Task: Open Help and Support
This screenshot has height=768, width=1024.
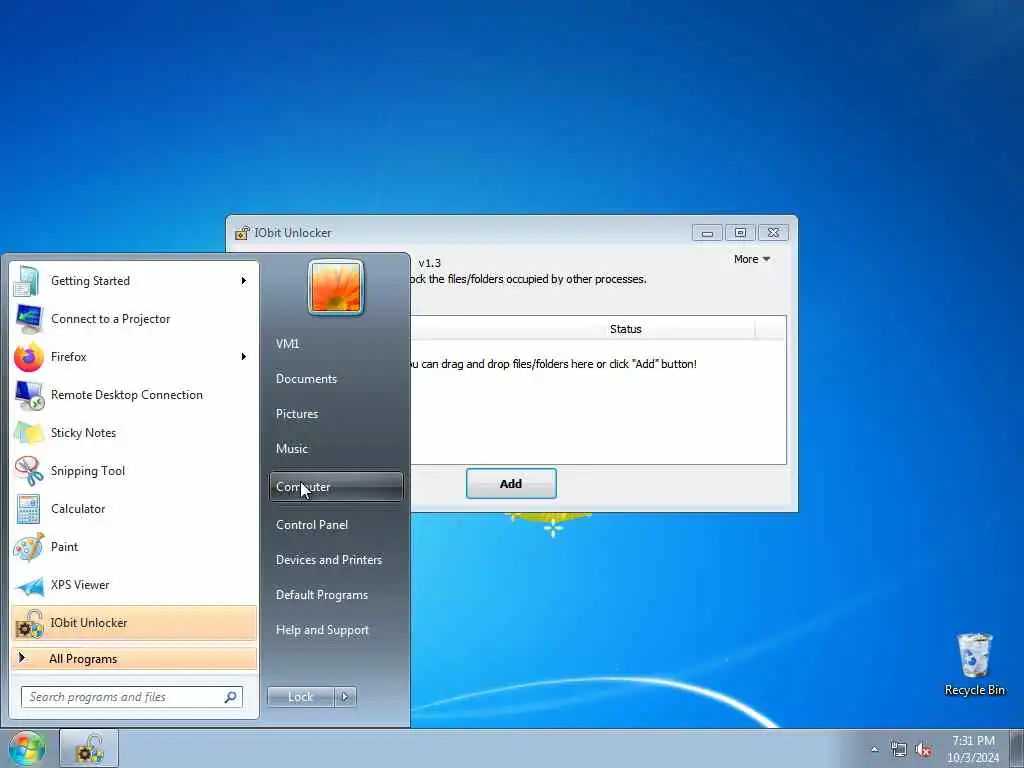Action: point(323,630)
